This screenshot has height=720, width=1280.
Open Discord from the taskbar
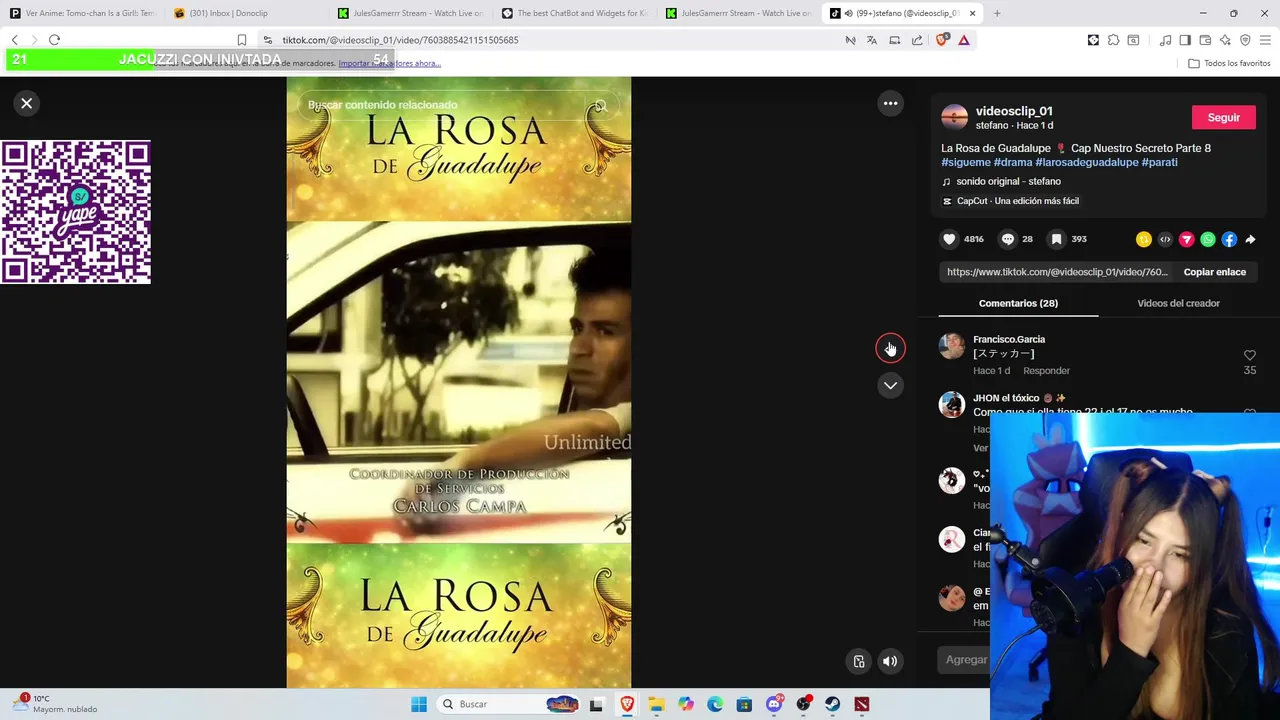pyautogui.click(x=774, y=704)
